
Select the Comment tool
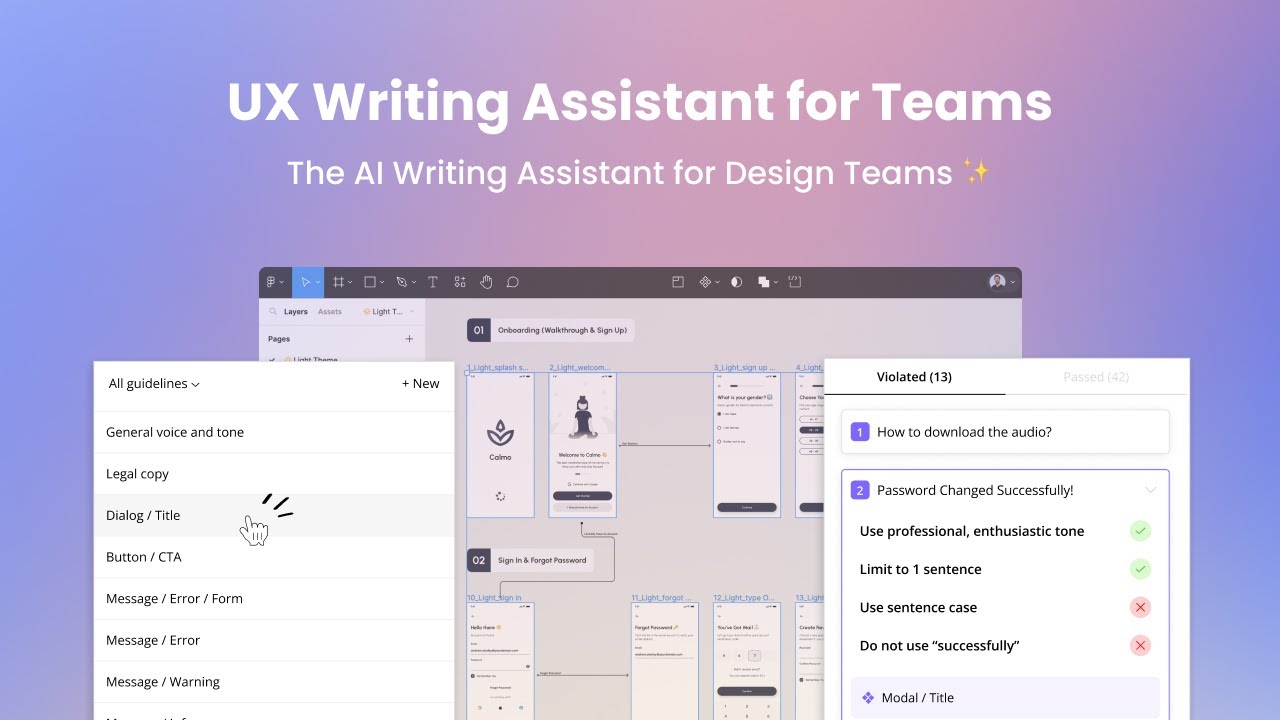point(513,282)
